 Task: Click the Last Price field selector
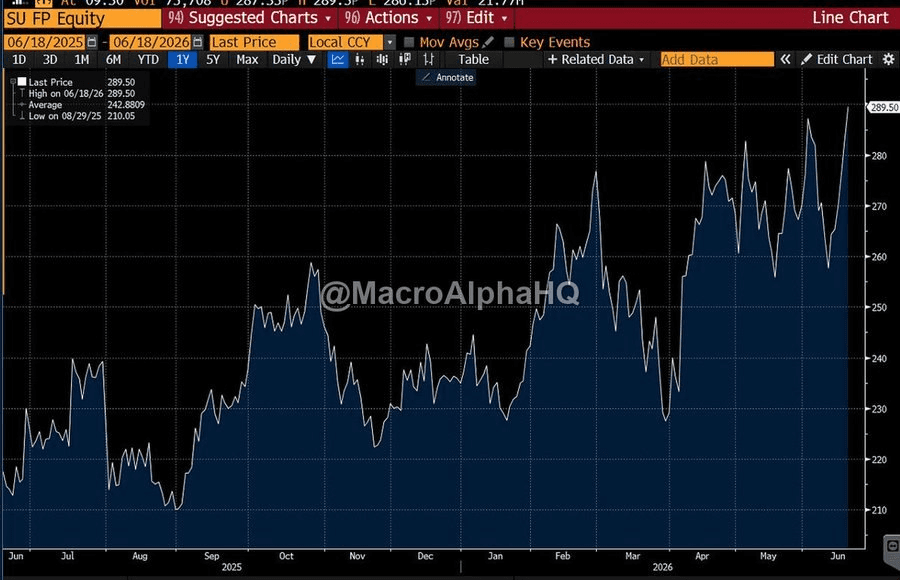tap(254, 42)
